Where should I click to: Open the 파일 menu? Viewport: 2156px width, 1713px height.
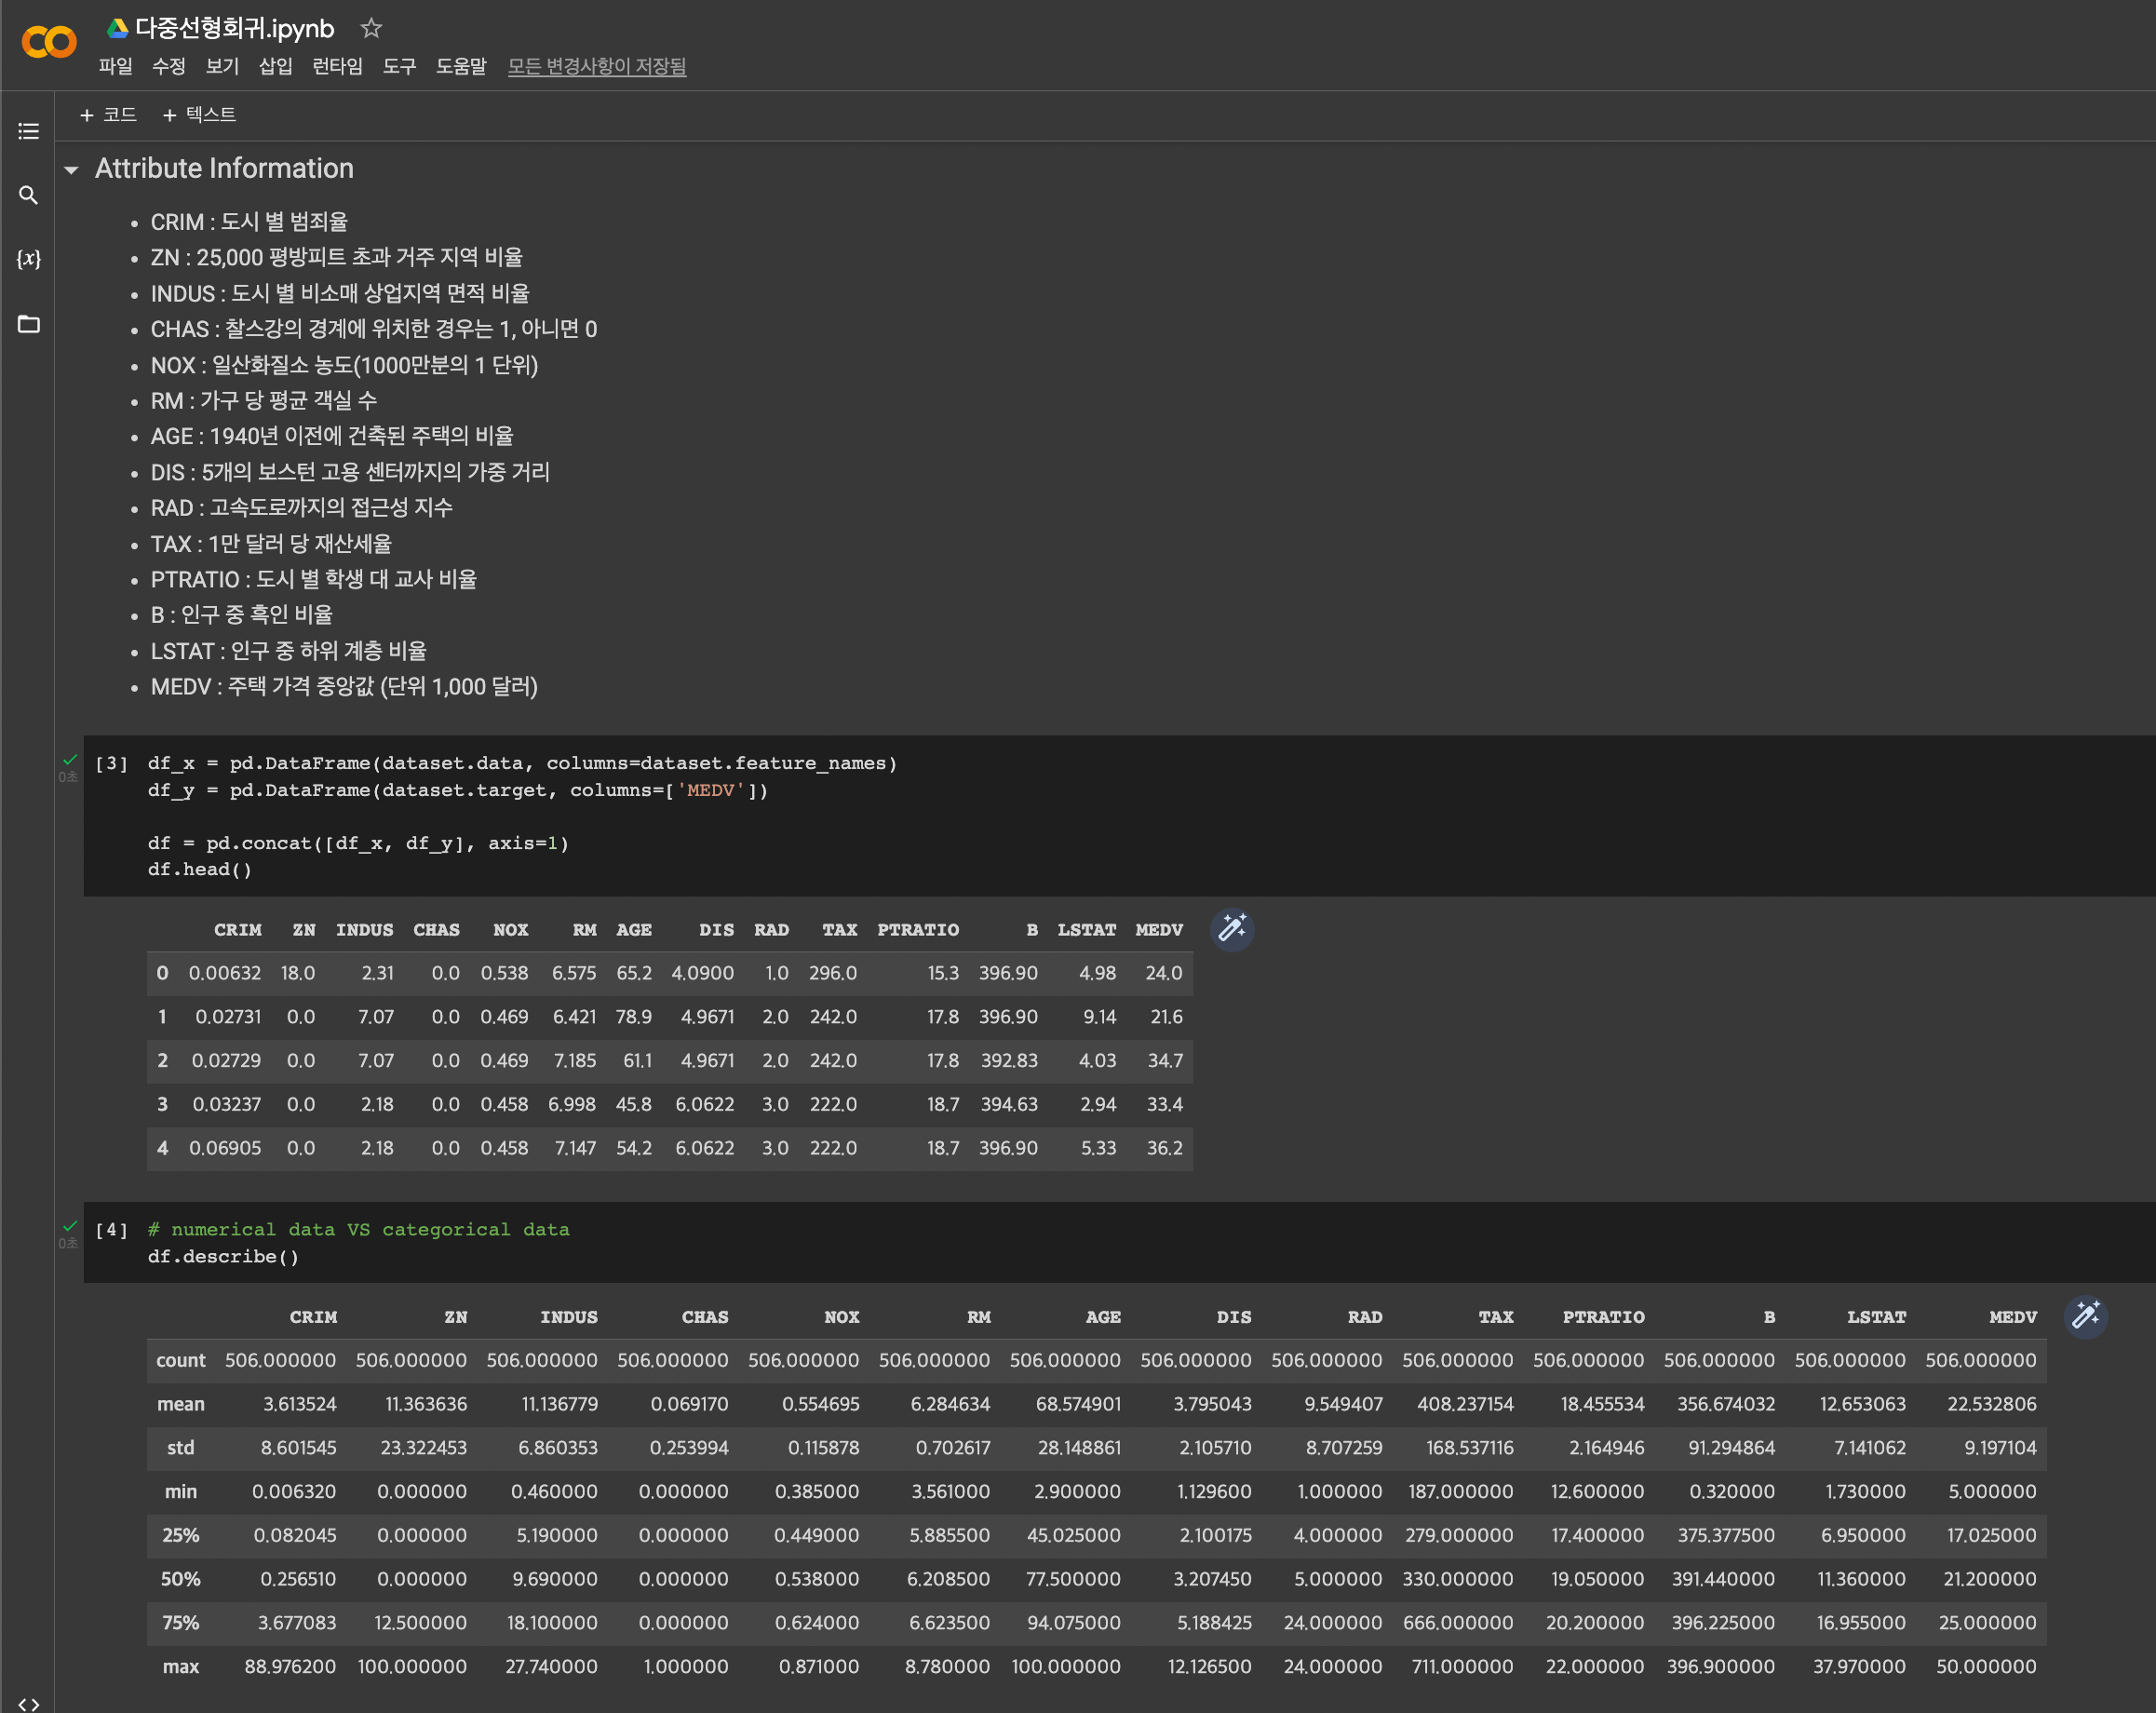(x=115, y=66)
